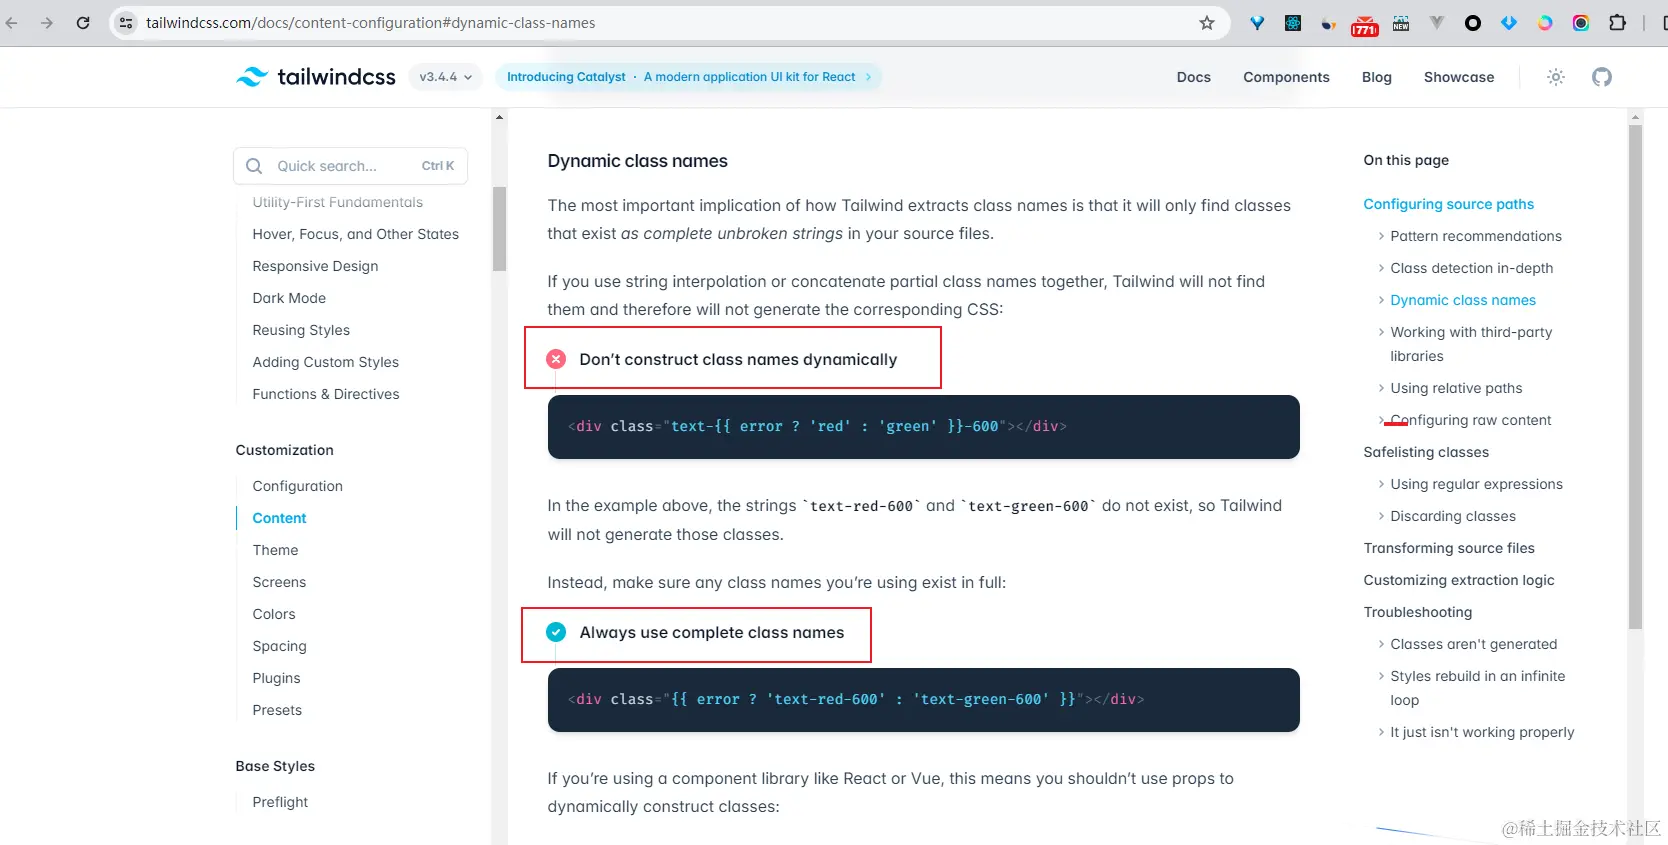Click the sidebar scrollbar thumb

(x=499, y=229)
